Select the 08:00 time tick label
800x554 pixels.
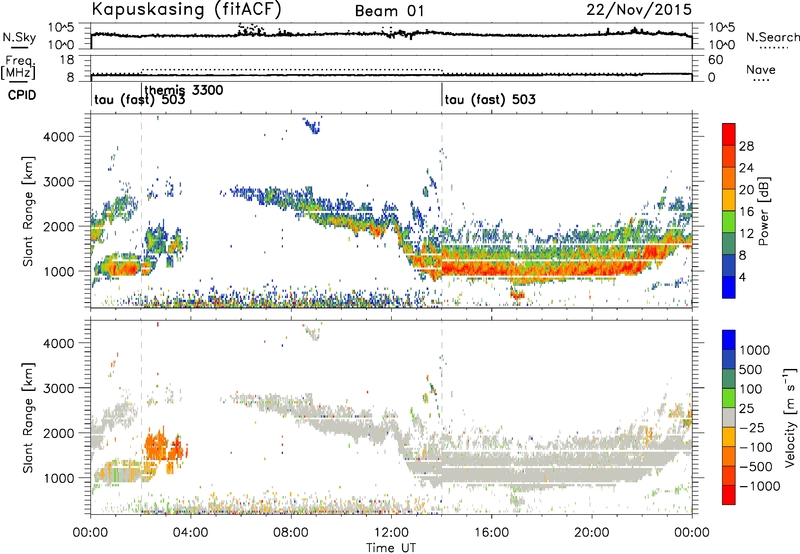click(291, 533)
